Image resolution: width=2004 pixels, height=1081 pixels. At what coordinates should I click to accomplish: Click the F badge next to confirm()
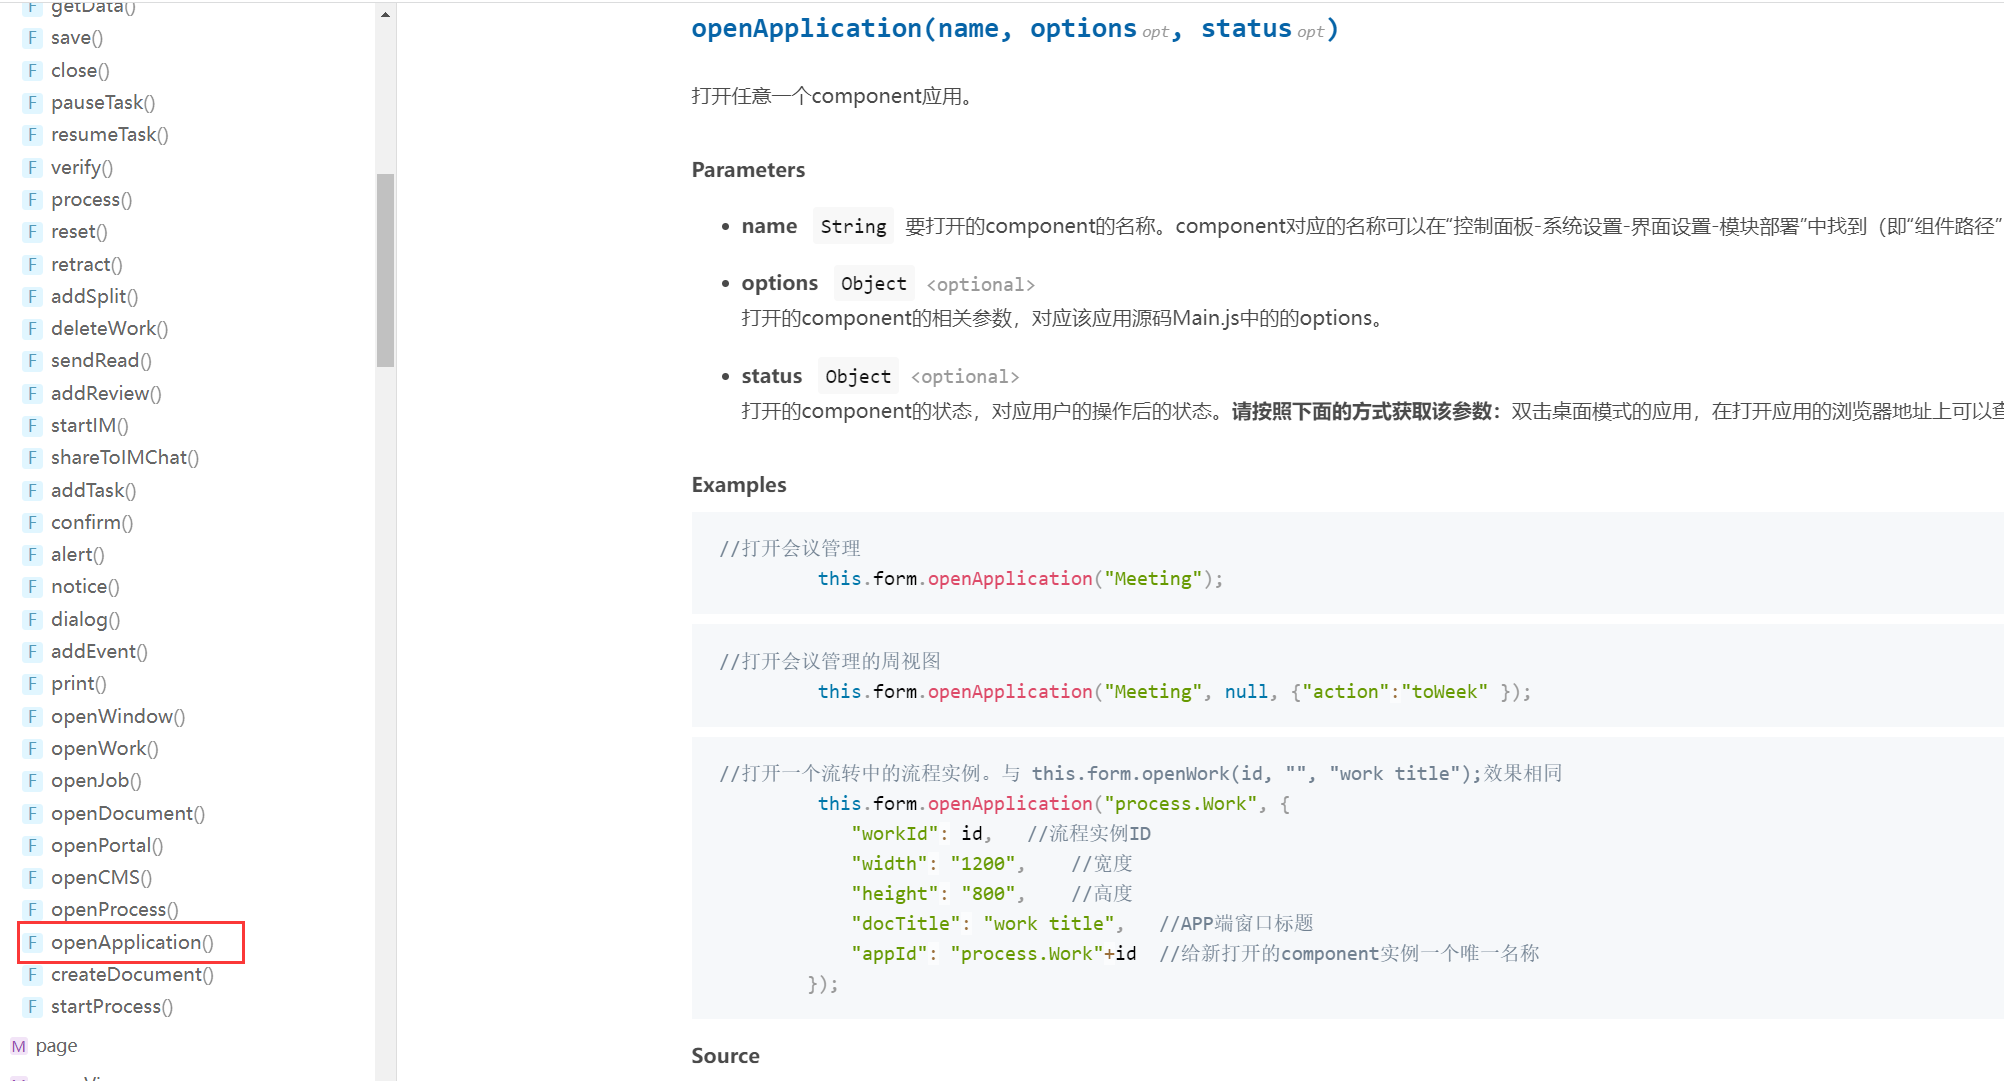(x=32, y=523)
